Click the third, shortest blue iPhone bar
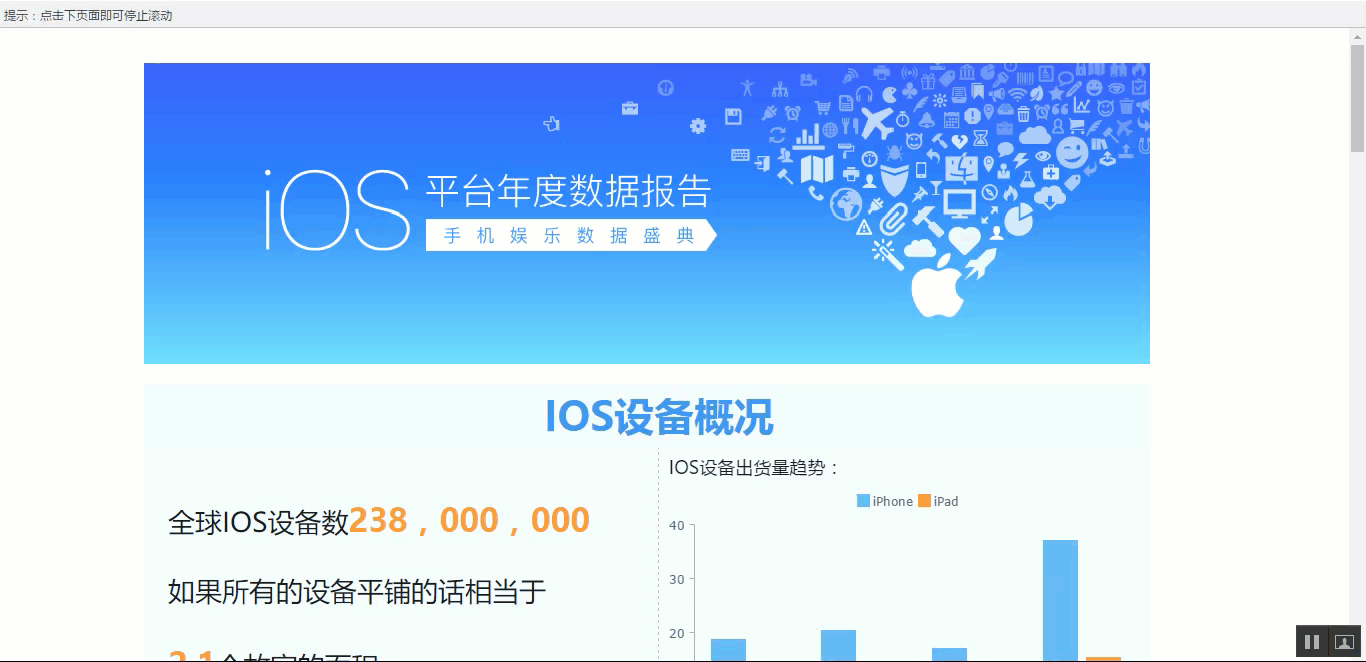 point(949,654)
